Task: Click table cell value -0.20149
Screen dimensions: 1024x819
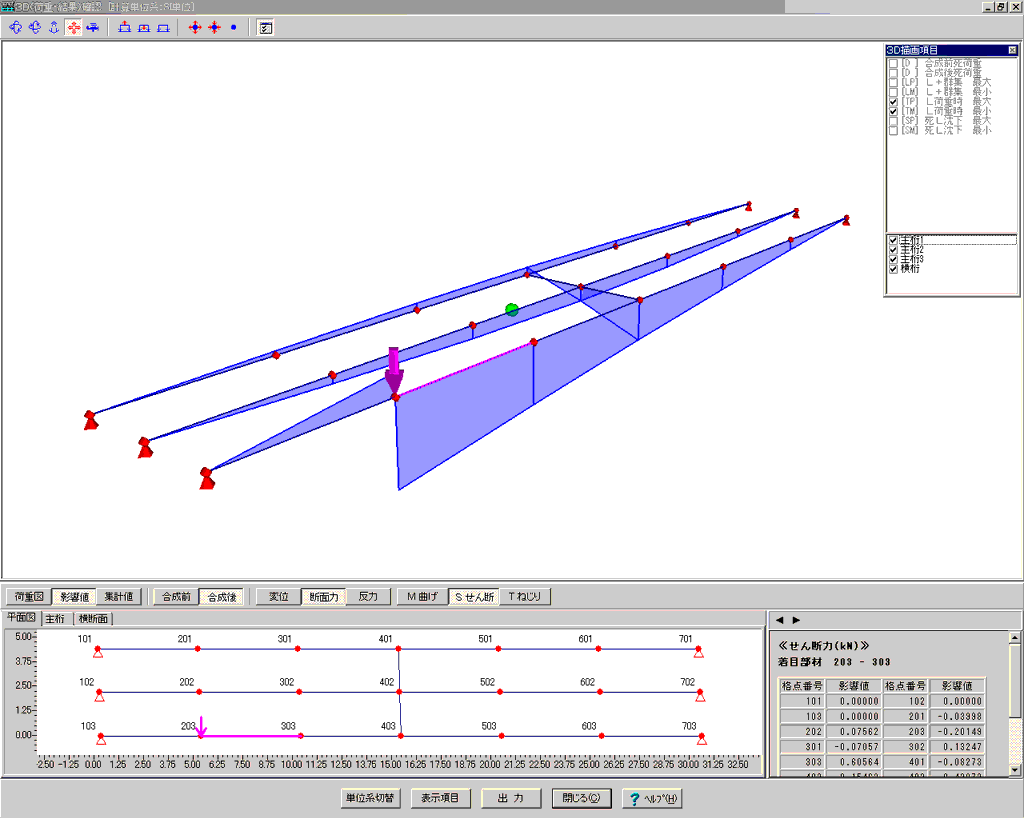Action: [957, 731]
